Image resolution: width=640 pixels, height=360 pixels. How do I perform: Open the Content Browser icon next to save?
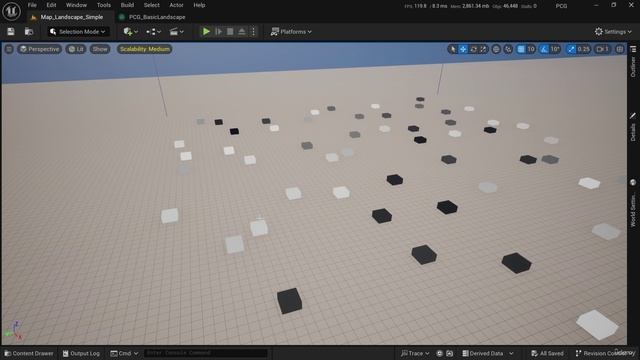(x=29, y=31)
